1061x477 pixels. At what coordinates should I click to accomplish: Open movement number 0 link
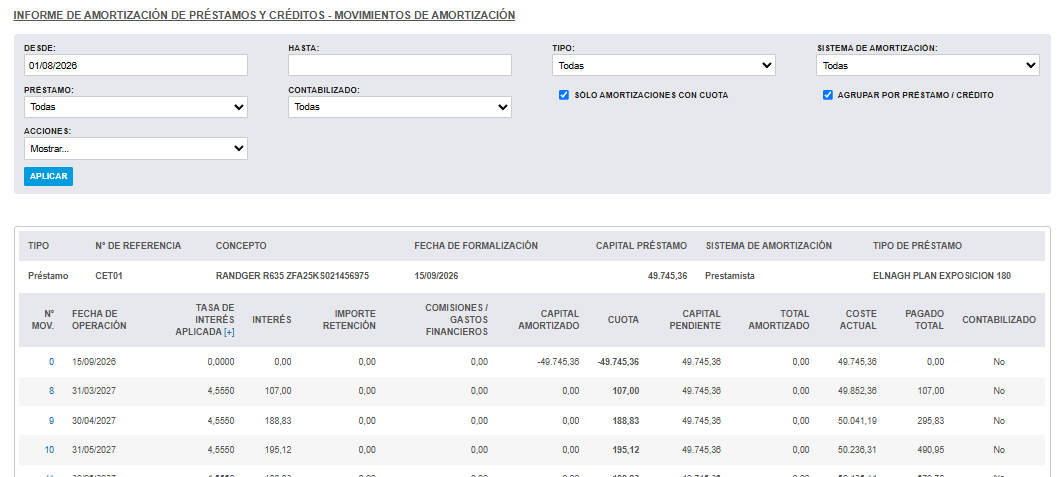[51, 362]
